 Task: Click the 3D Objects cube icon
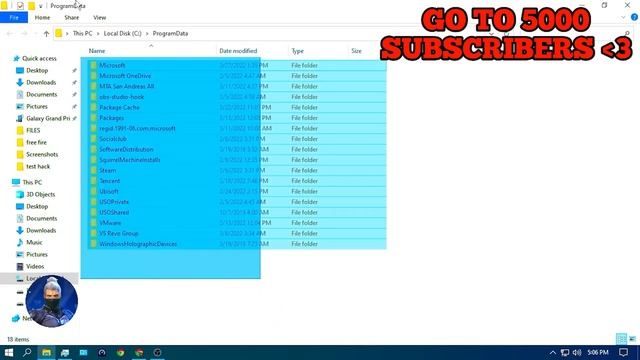click(20, 195)
